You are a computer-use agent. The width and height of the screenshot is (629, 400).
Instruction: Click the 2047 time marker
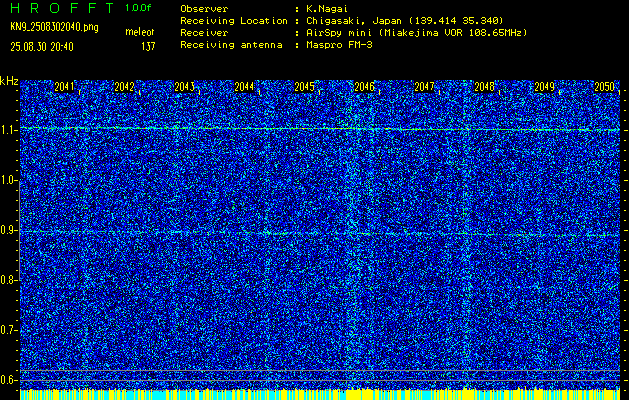click(424, 87)
